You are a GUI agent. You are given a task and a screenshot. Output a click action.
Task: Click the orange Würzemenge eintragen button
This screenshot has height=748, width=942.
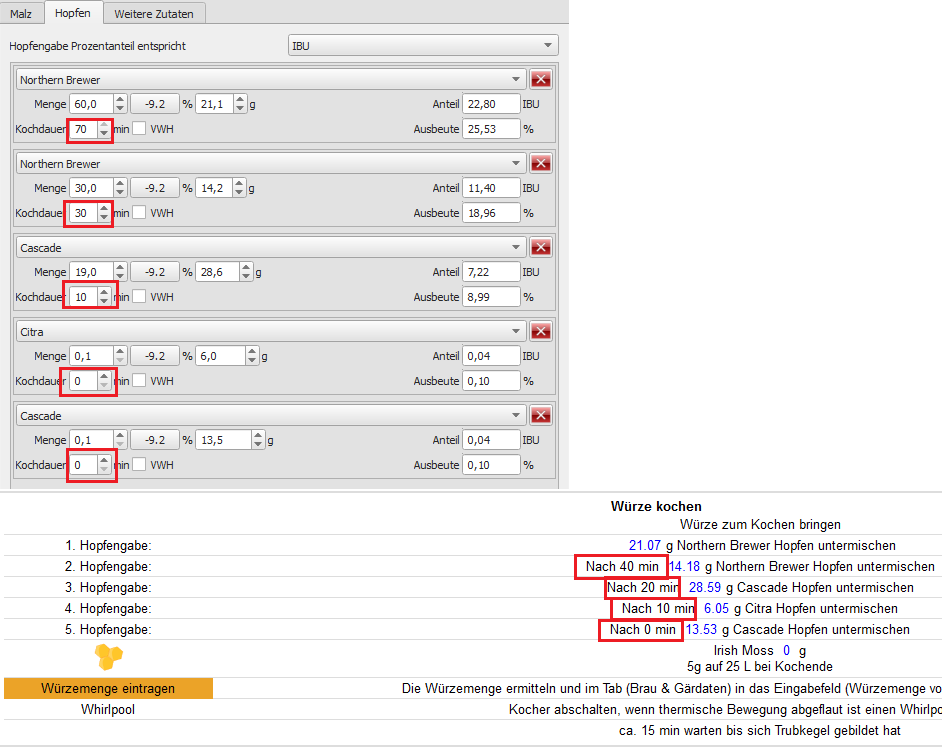tap(108, 688)
